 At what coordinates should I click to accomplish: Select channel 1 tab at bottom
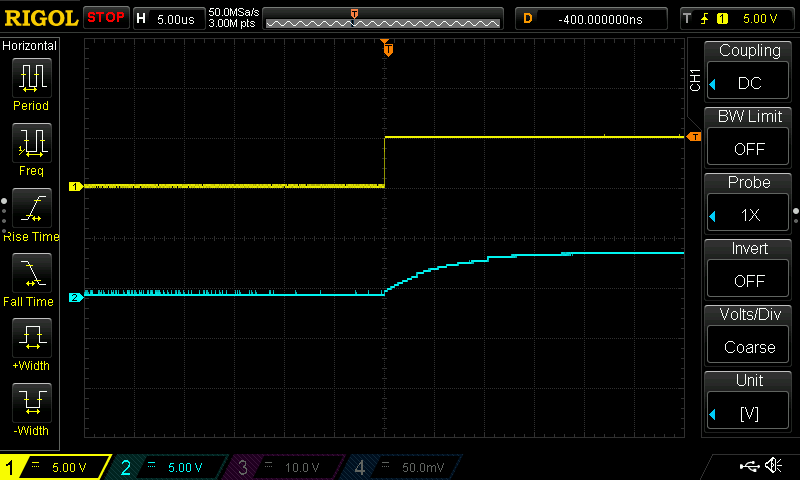pos(56,467)
